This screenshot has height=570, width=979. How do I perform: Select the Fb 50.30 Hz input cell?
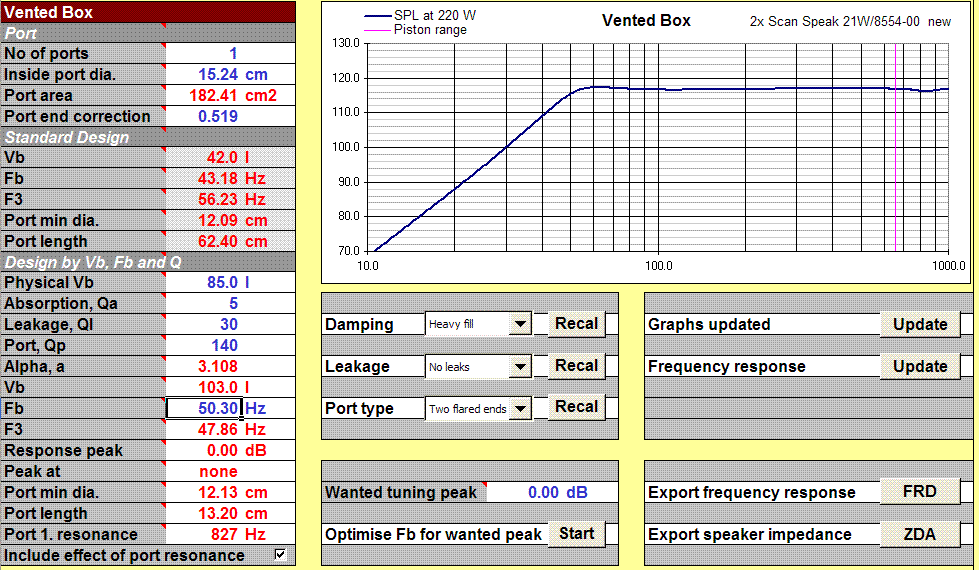click(204, 408)
